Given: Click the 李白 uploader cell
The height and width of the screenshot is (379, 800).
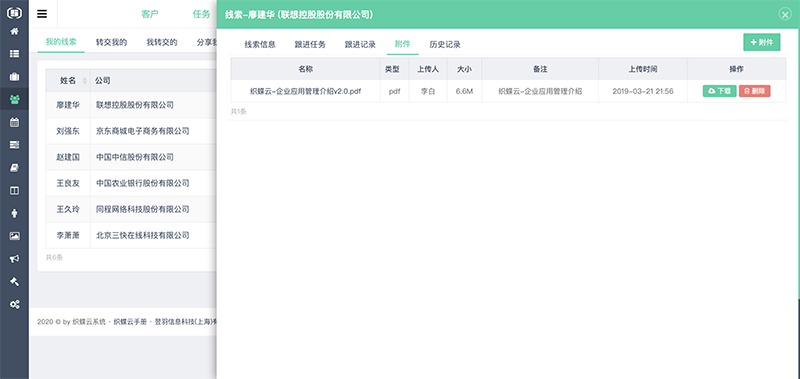Looking at the screenshot, I should pyautogui.click(x=428, y=91).
